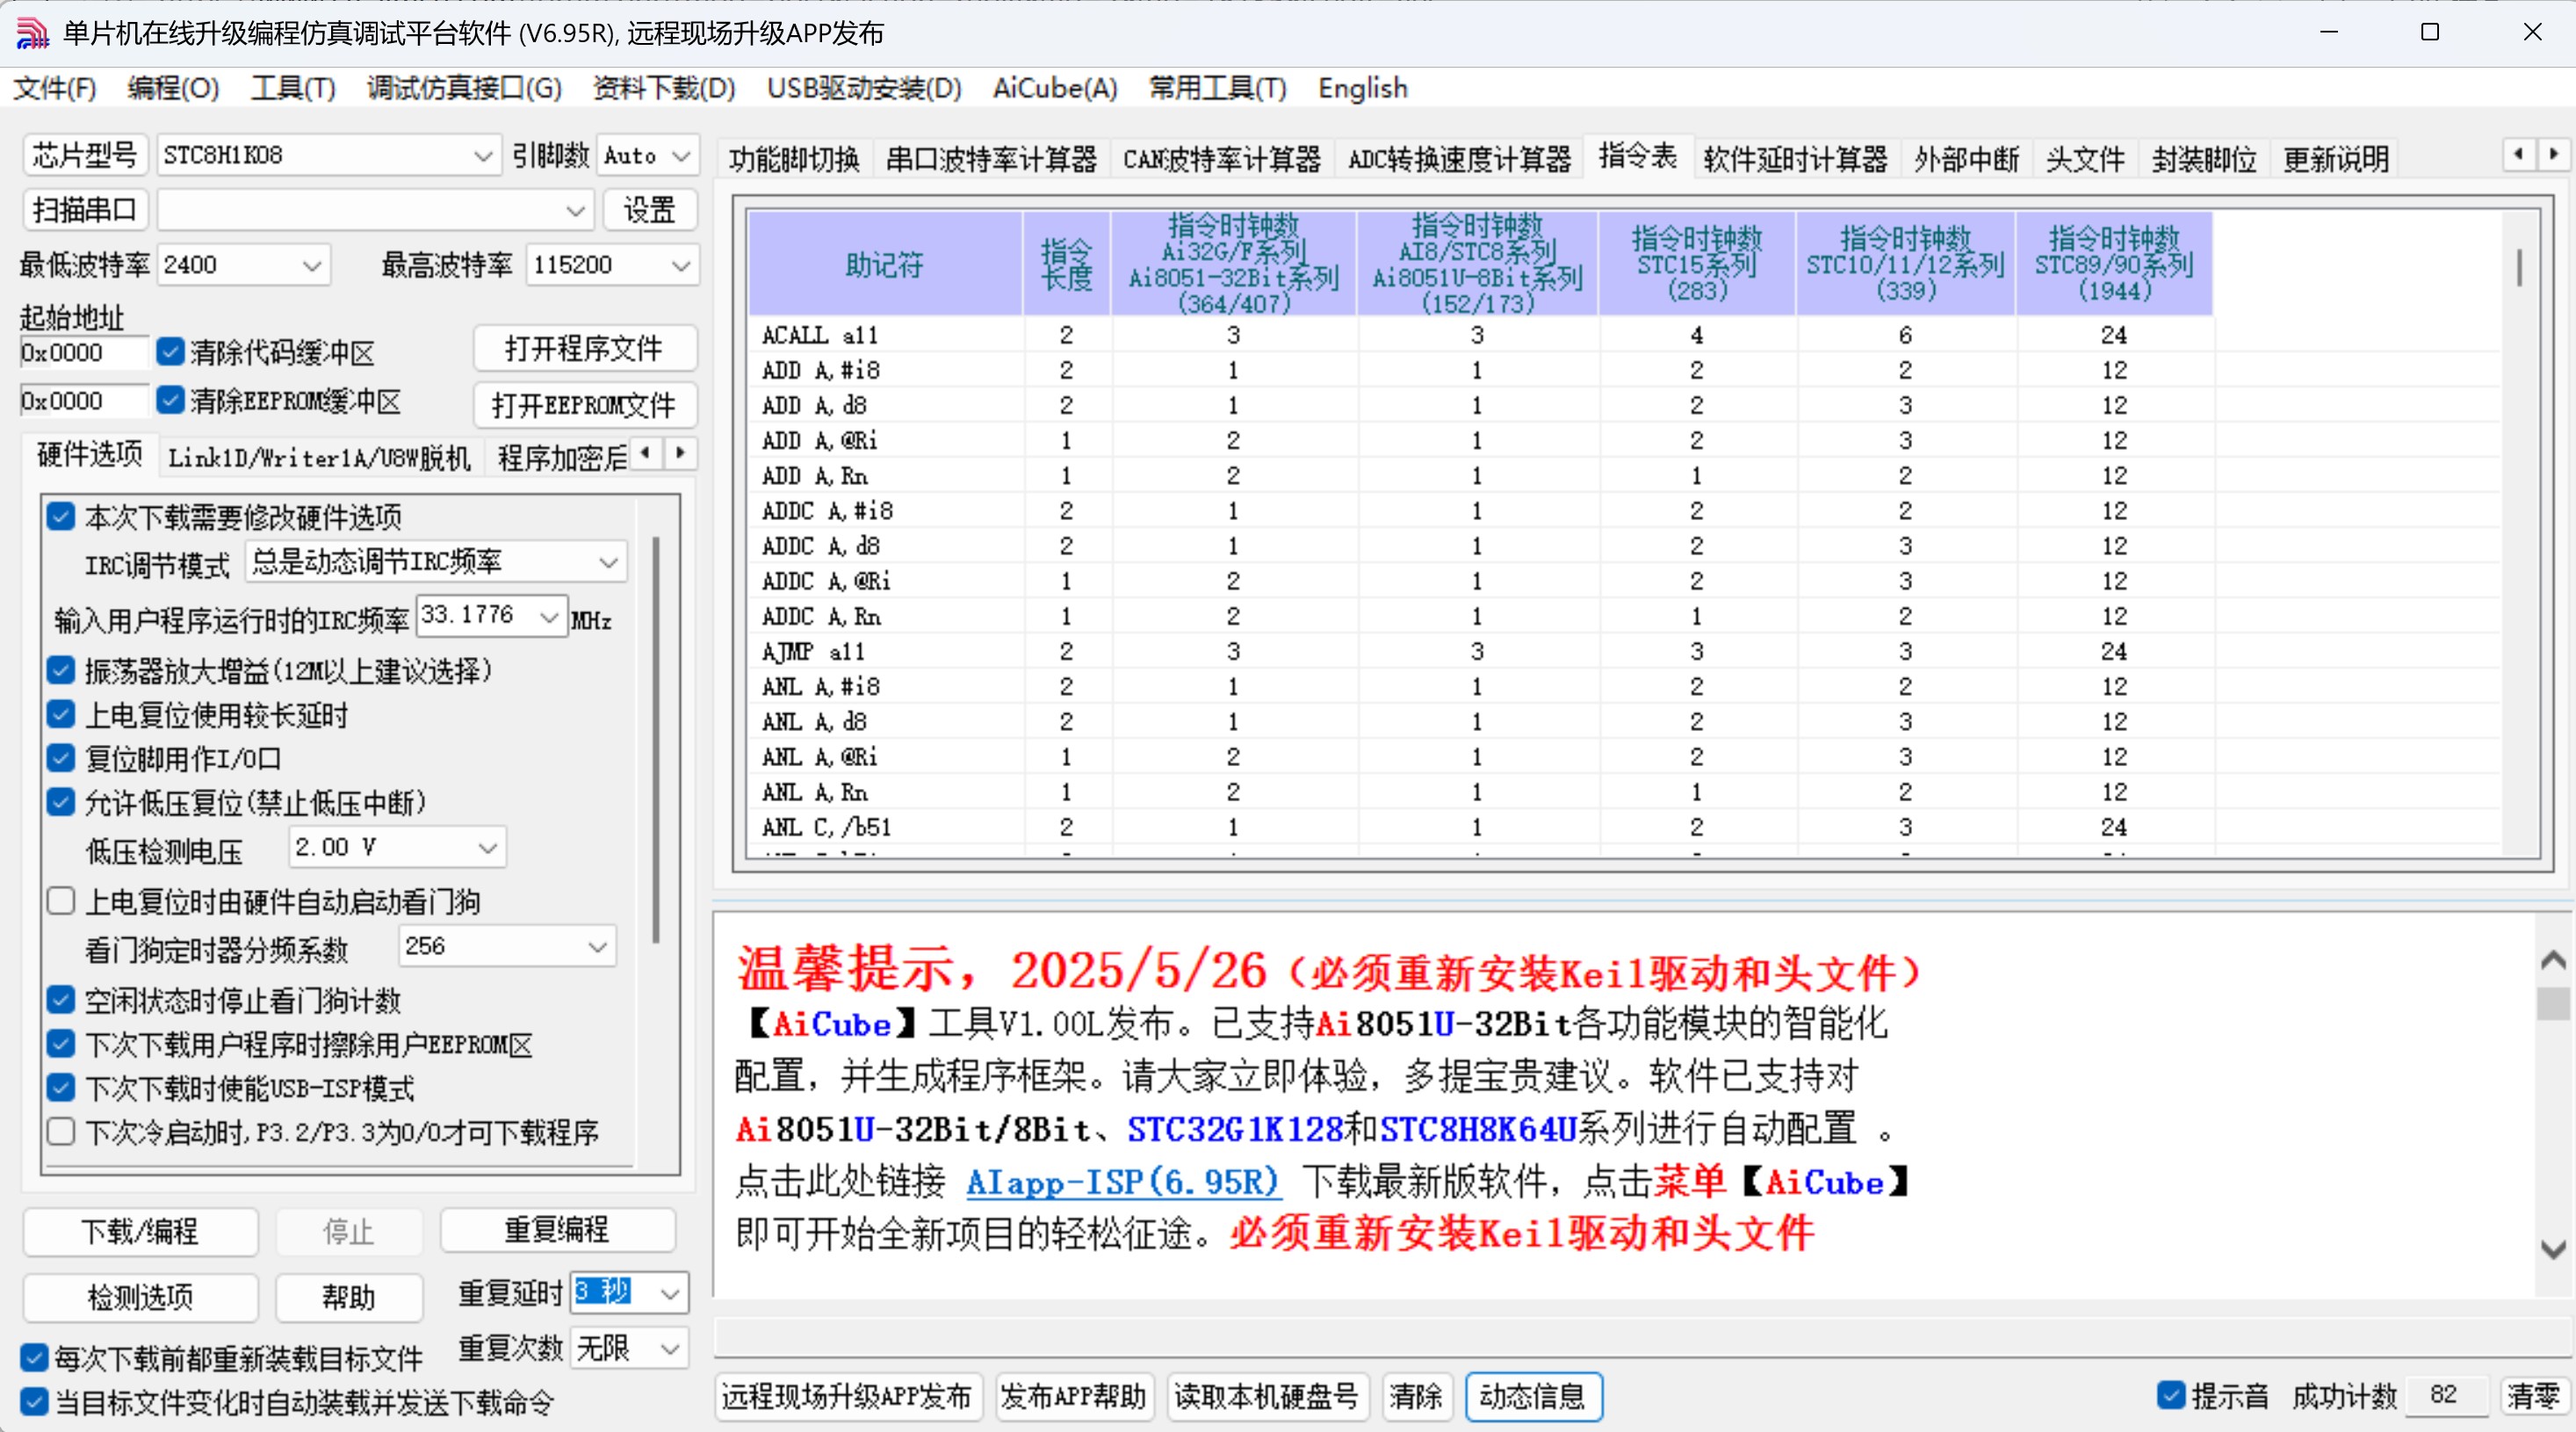Switch to Link1D/Writer1A/U8W脱机 tab
This screenshot has height=1432, width=2576.
pos(319,458)
